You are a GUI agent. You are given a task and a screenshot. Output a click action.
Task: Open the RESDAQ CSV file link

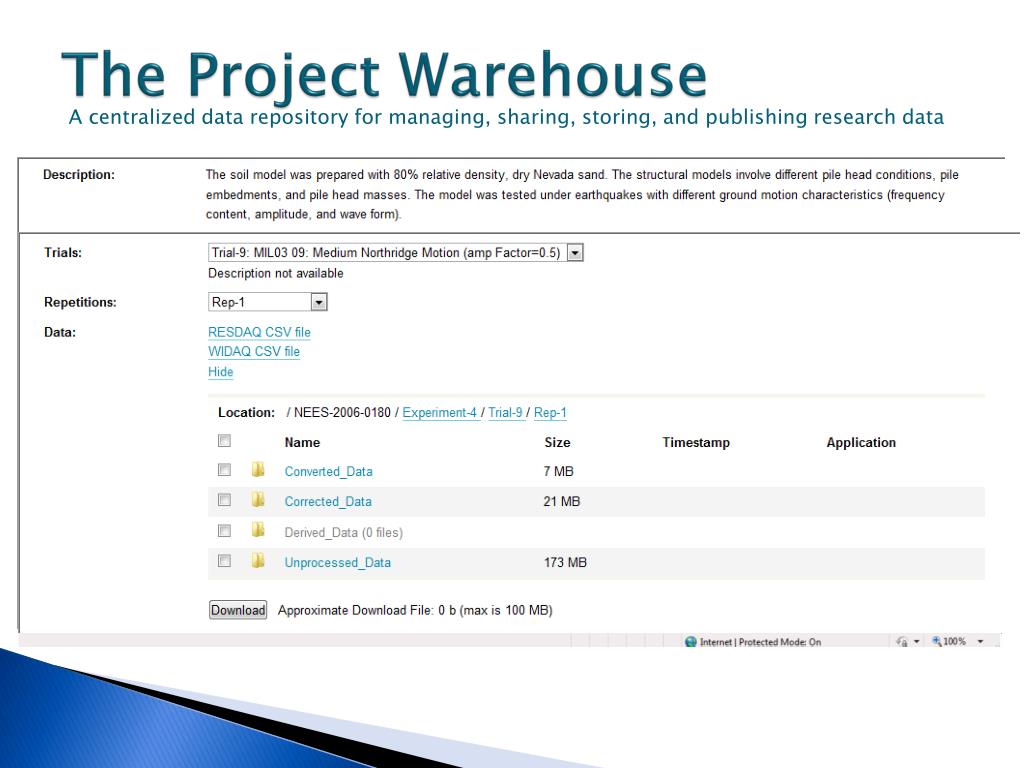259,332
